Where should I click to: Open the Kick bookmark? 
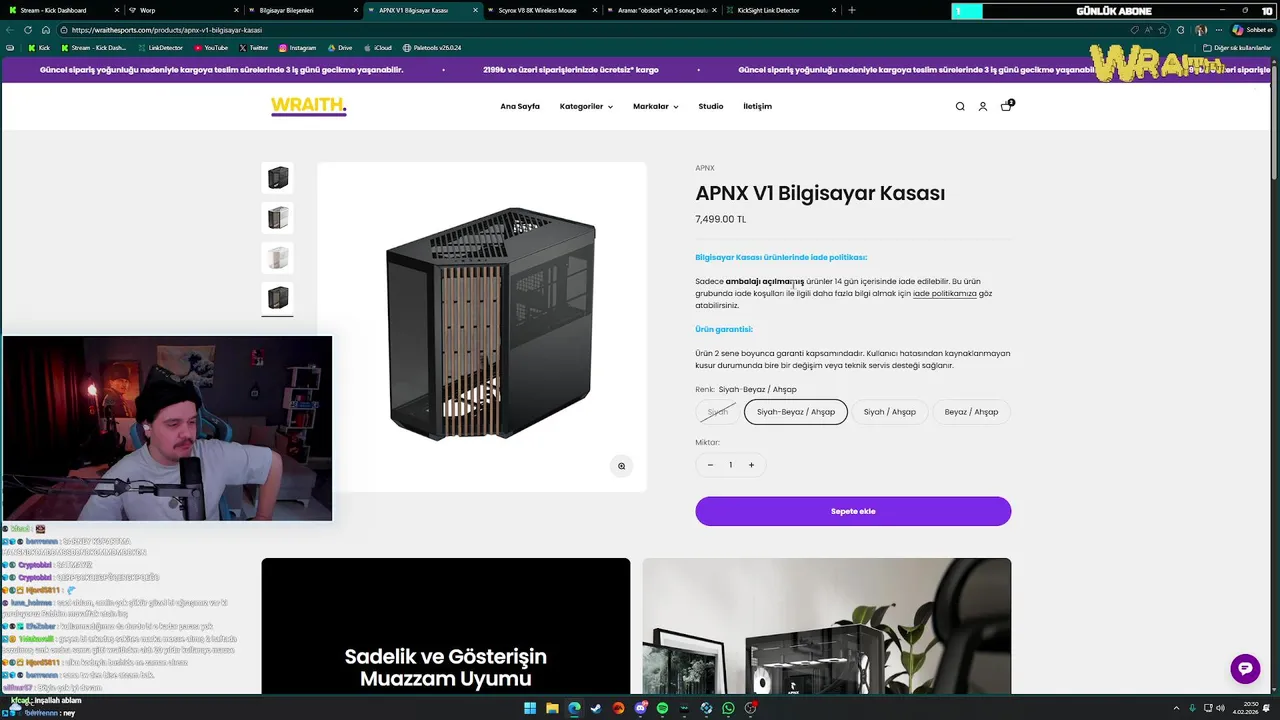[x=39, y=48]
